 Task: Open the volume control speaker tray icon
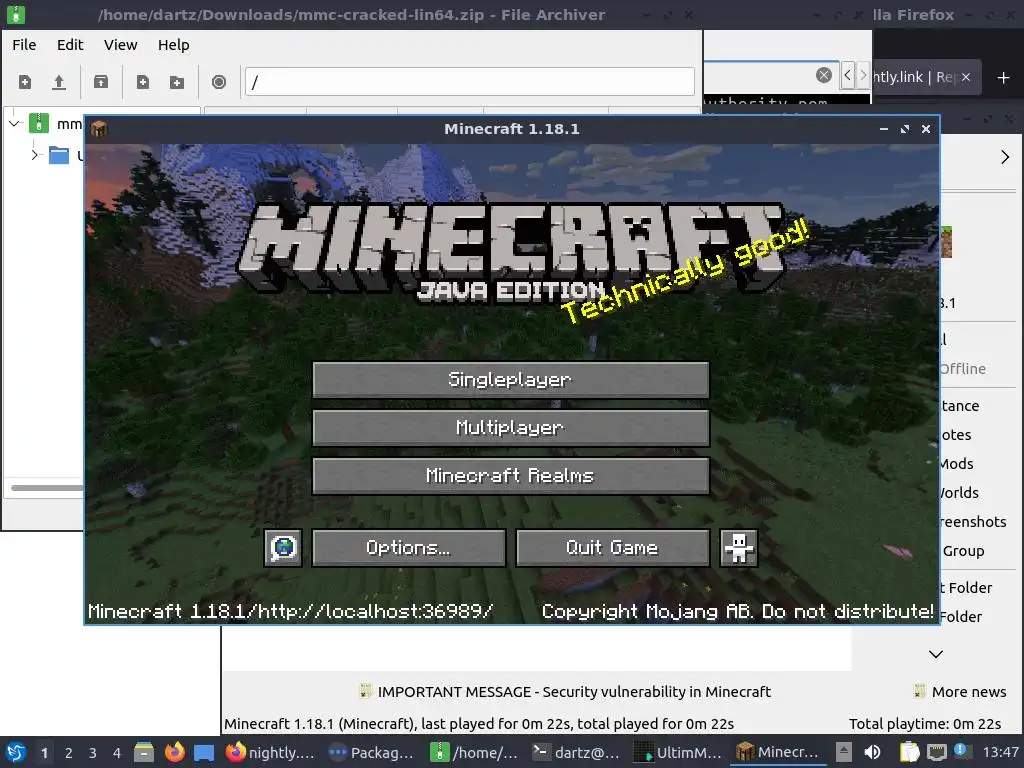tap(872, 752)
